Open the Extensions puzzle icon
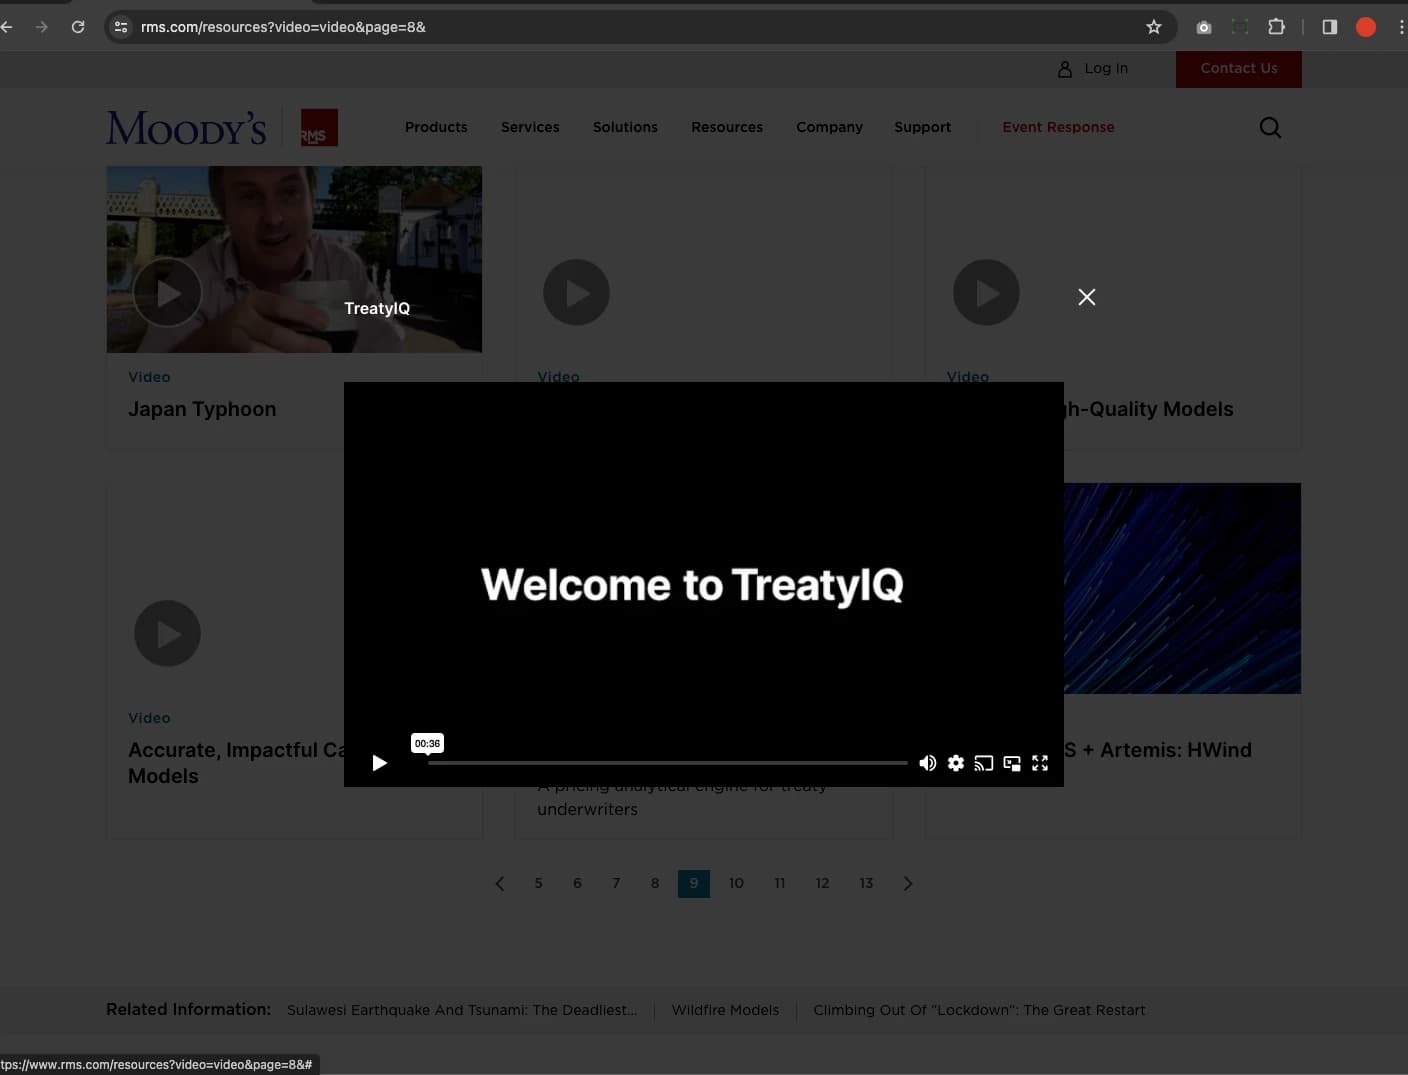 pyautogui.click(x=1276, y=27)
